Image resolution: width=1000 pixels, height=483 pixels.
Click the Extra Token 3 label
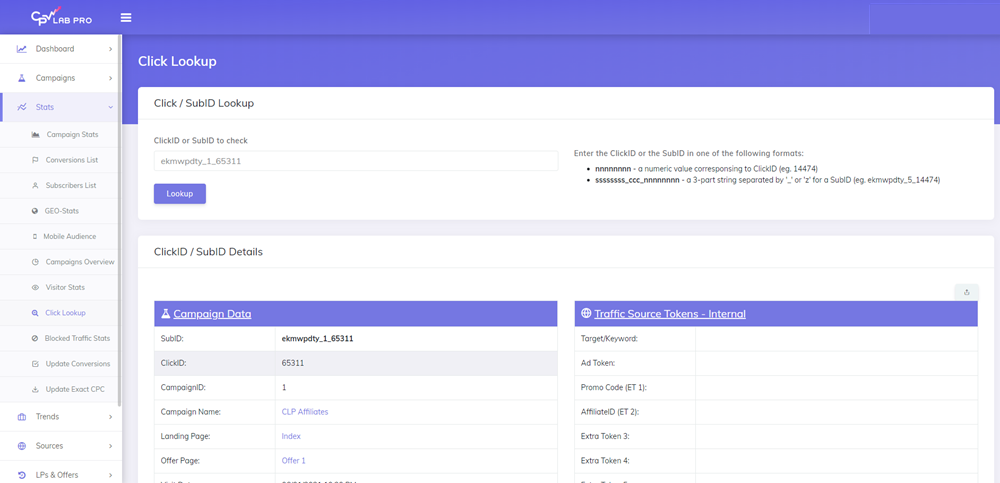605,436
